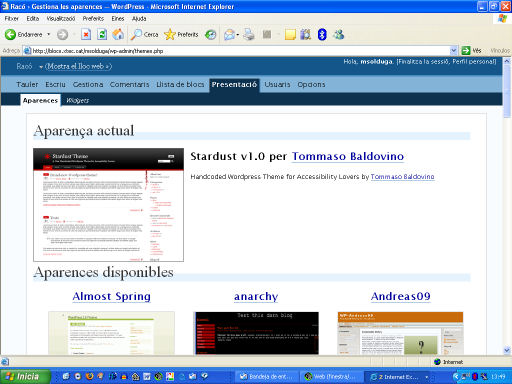This screenshot has width=512, height=384.
Task: Switch to the Usuaris tab
Action: (277, 85)
